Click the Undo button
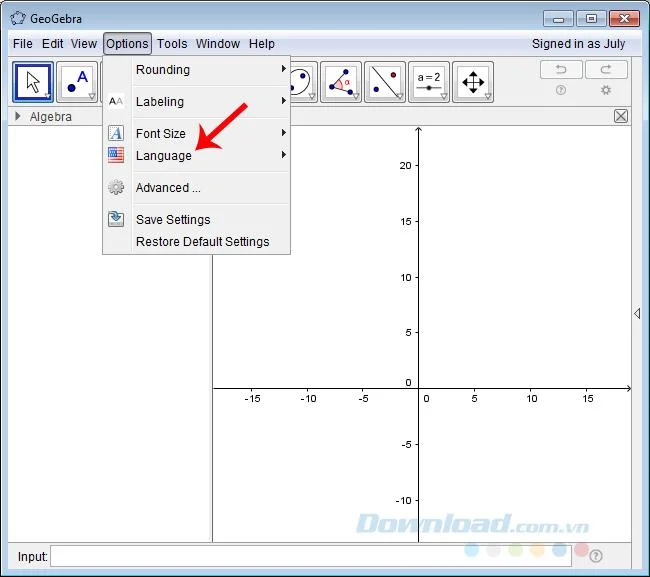The height and width of the screenshot is (577, 650). pos(561,69)
